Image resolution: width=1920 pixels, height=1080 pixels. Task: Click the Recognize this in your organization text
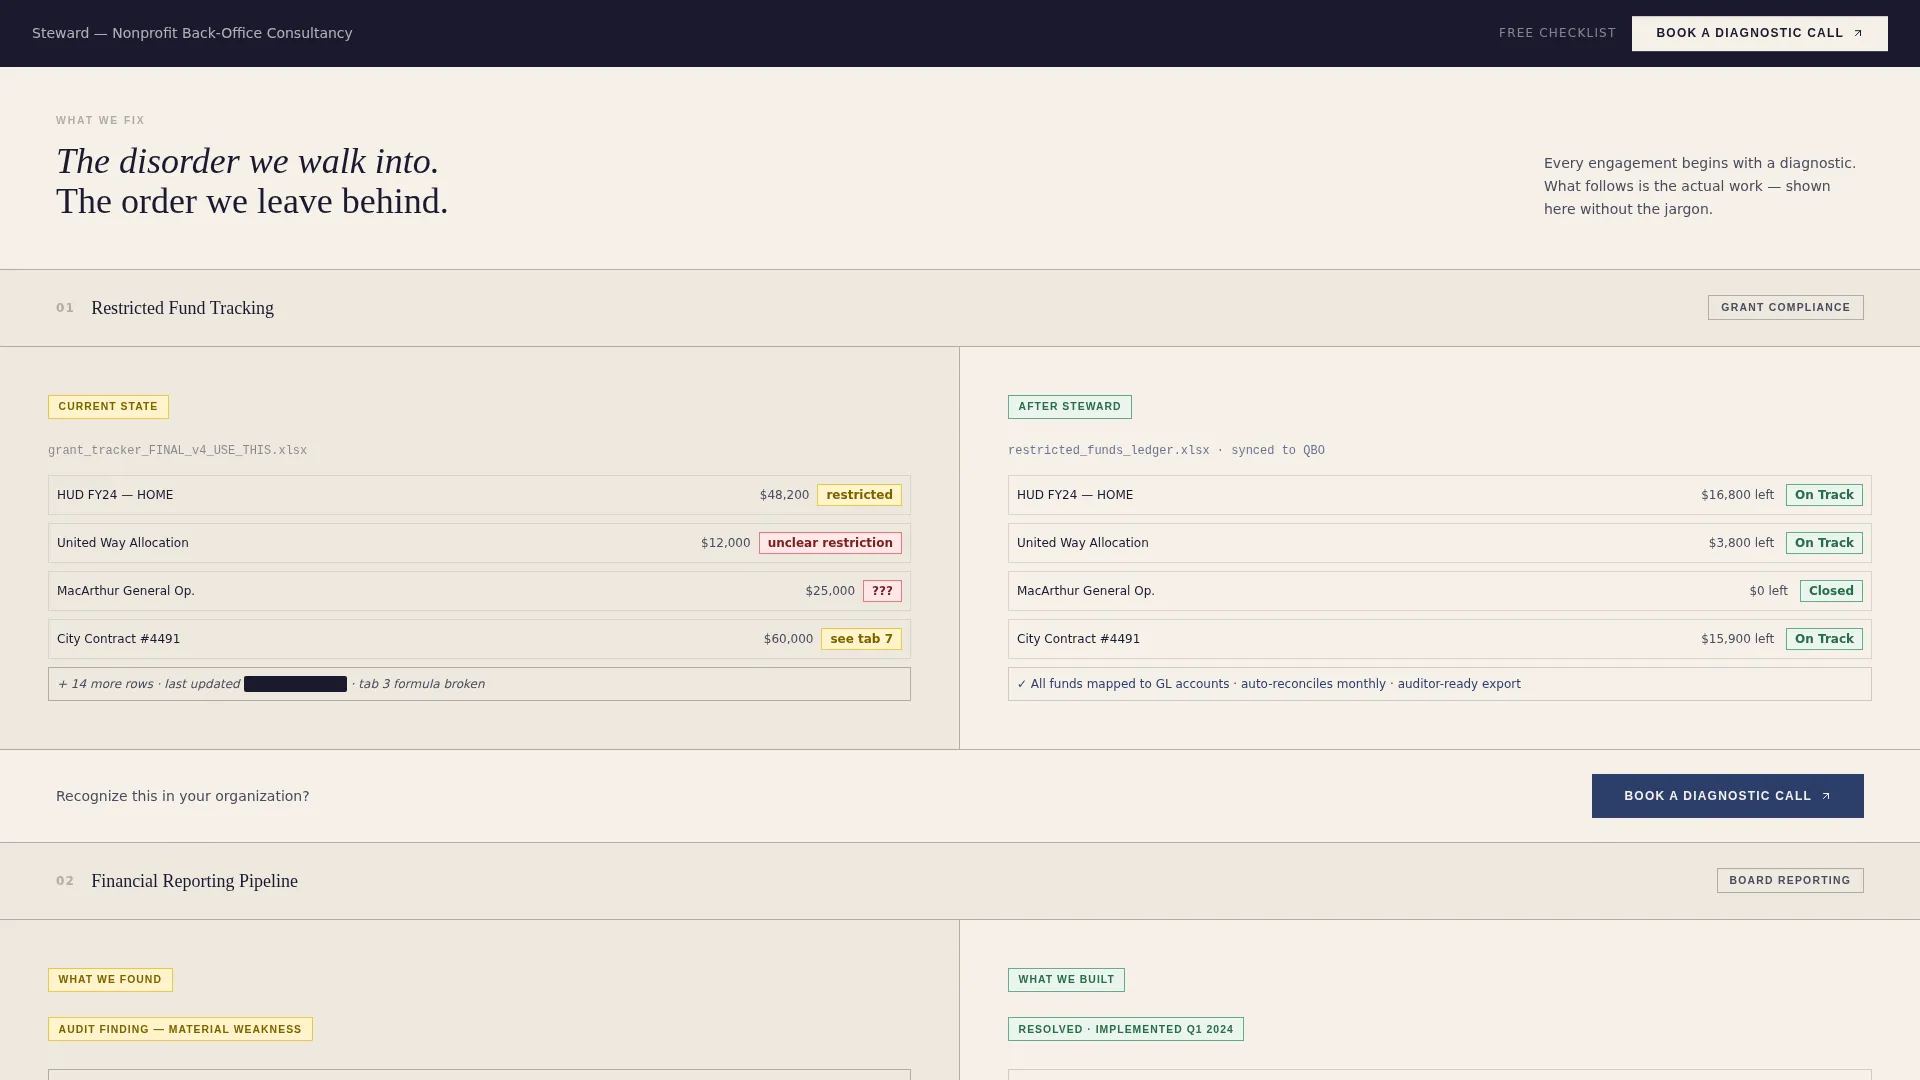(x=183, y=796)
